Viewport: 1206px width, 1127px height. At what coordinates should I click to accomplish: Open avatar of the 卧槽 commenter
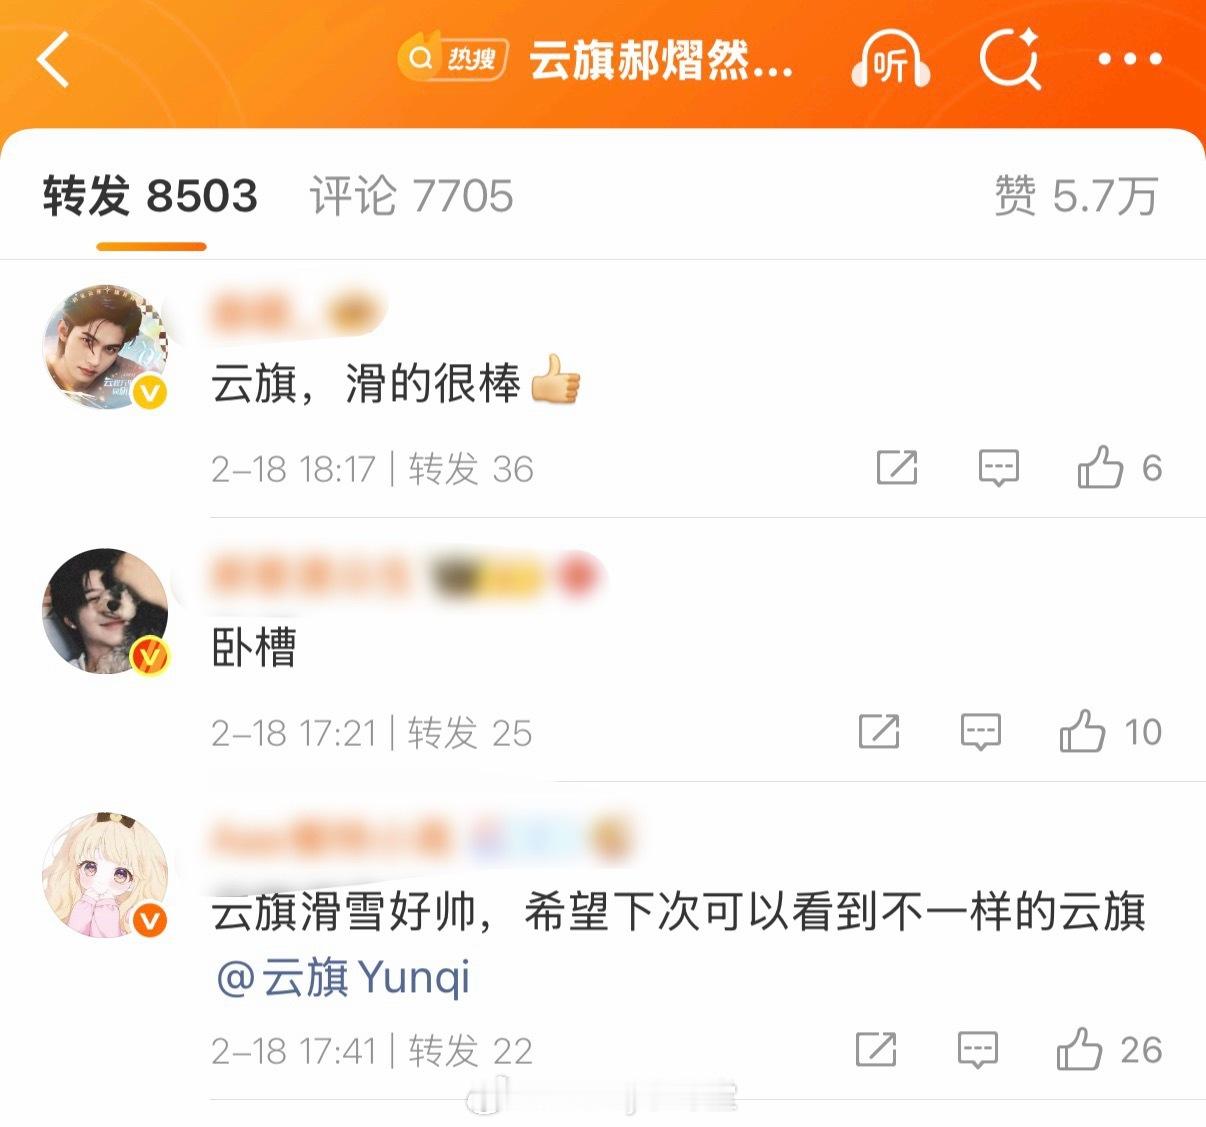pos(105,611)
